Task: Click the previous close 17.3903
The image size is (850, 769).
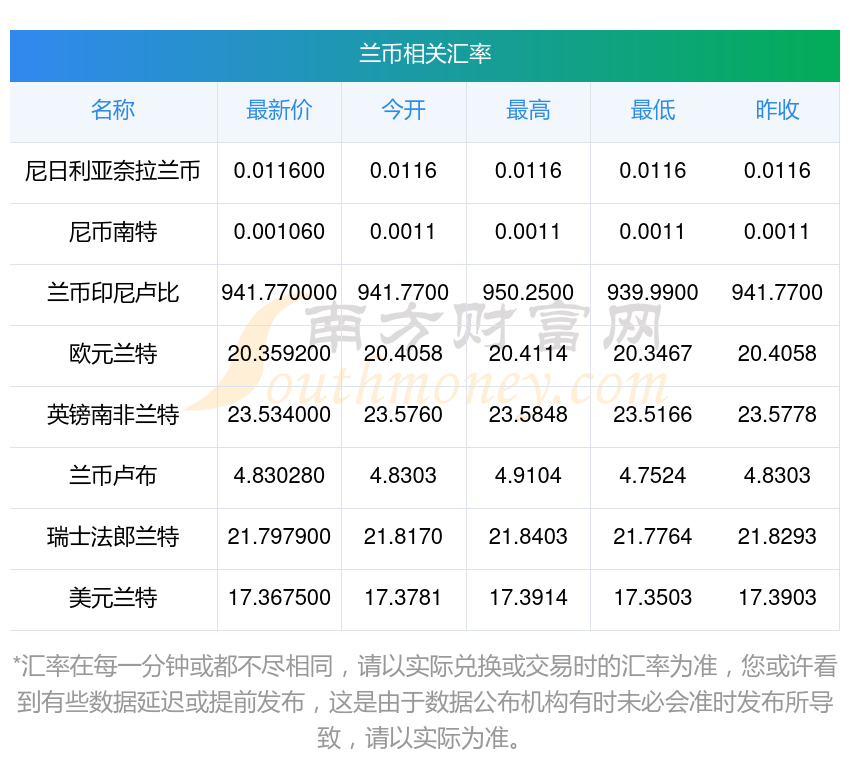Action: 777,598
